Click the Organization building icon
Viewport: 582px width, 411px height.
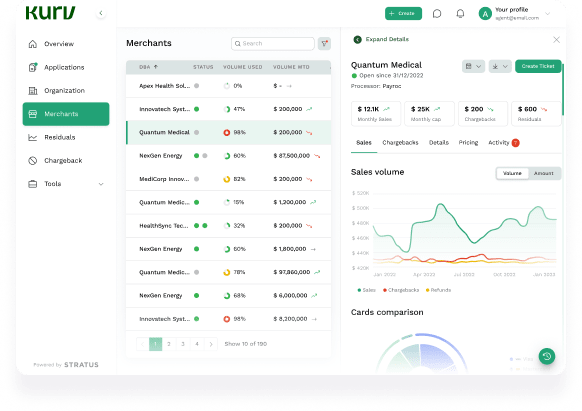point(33,91)
